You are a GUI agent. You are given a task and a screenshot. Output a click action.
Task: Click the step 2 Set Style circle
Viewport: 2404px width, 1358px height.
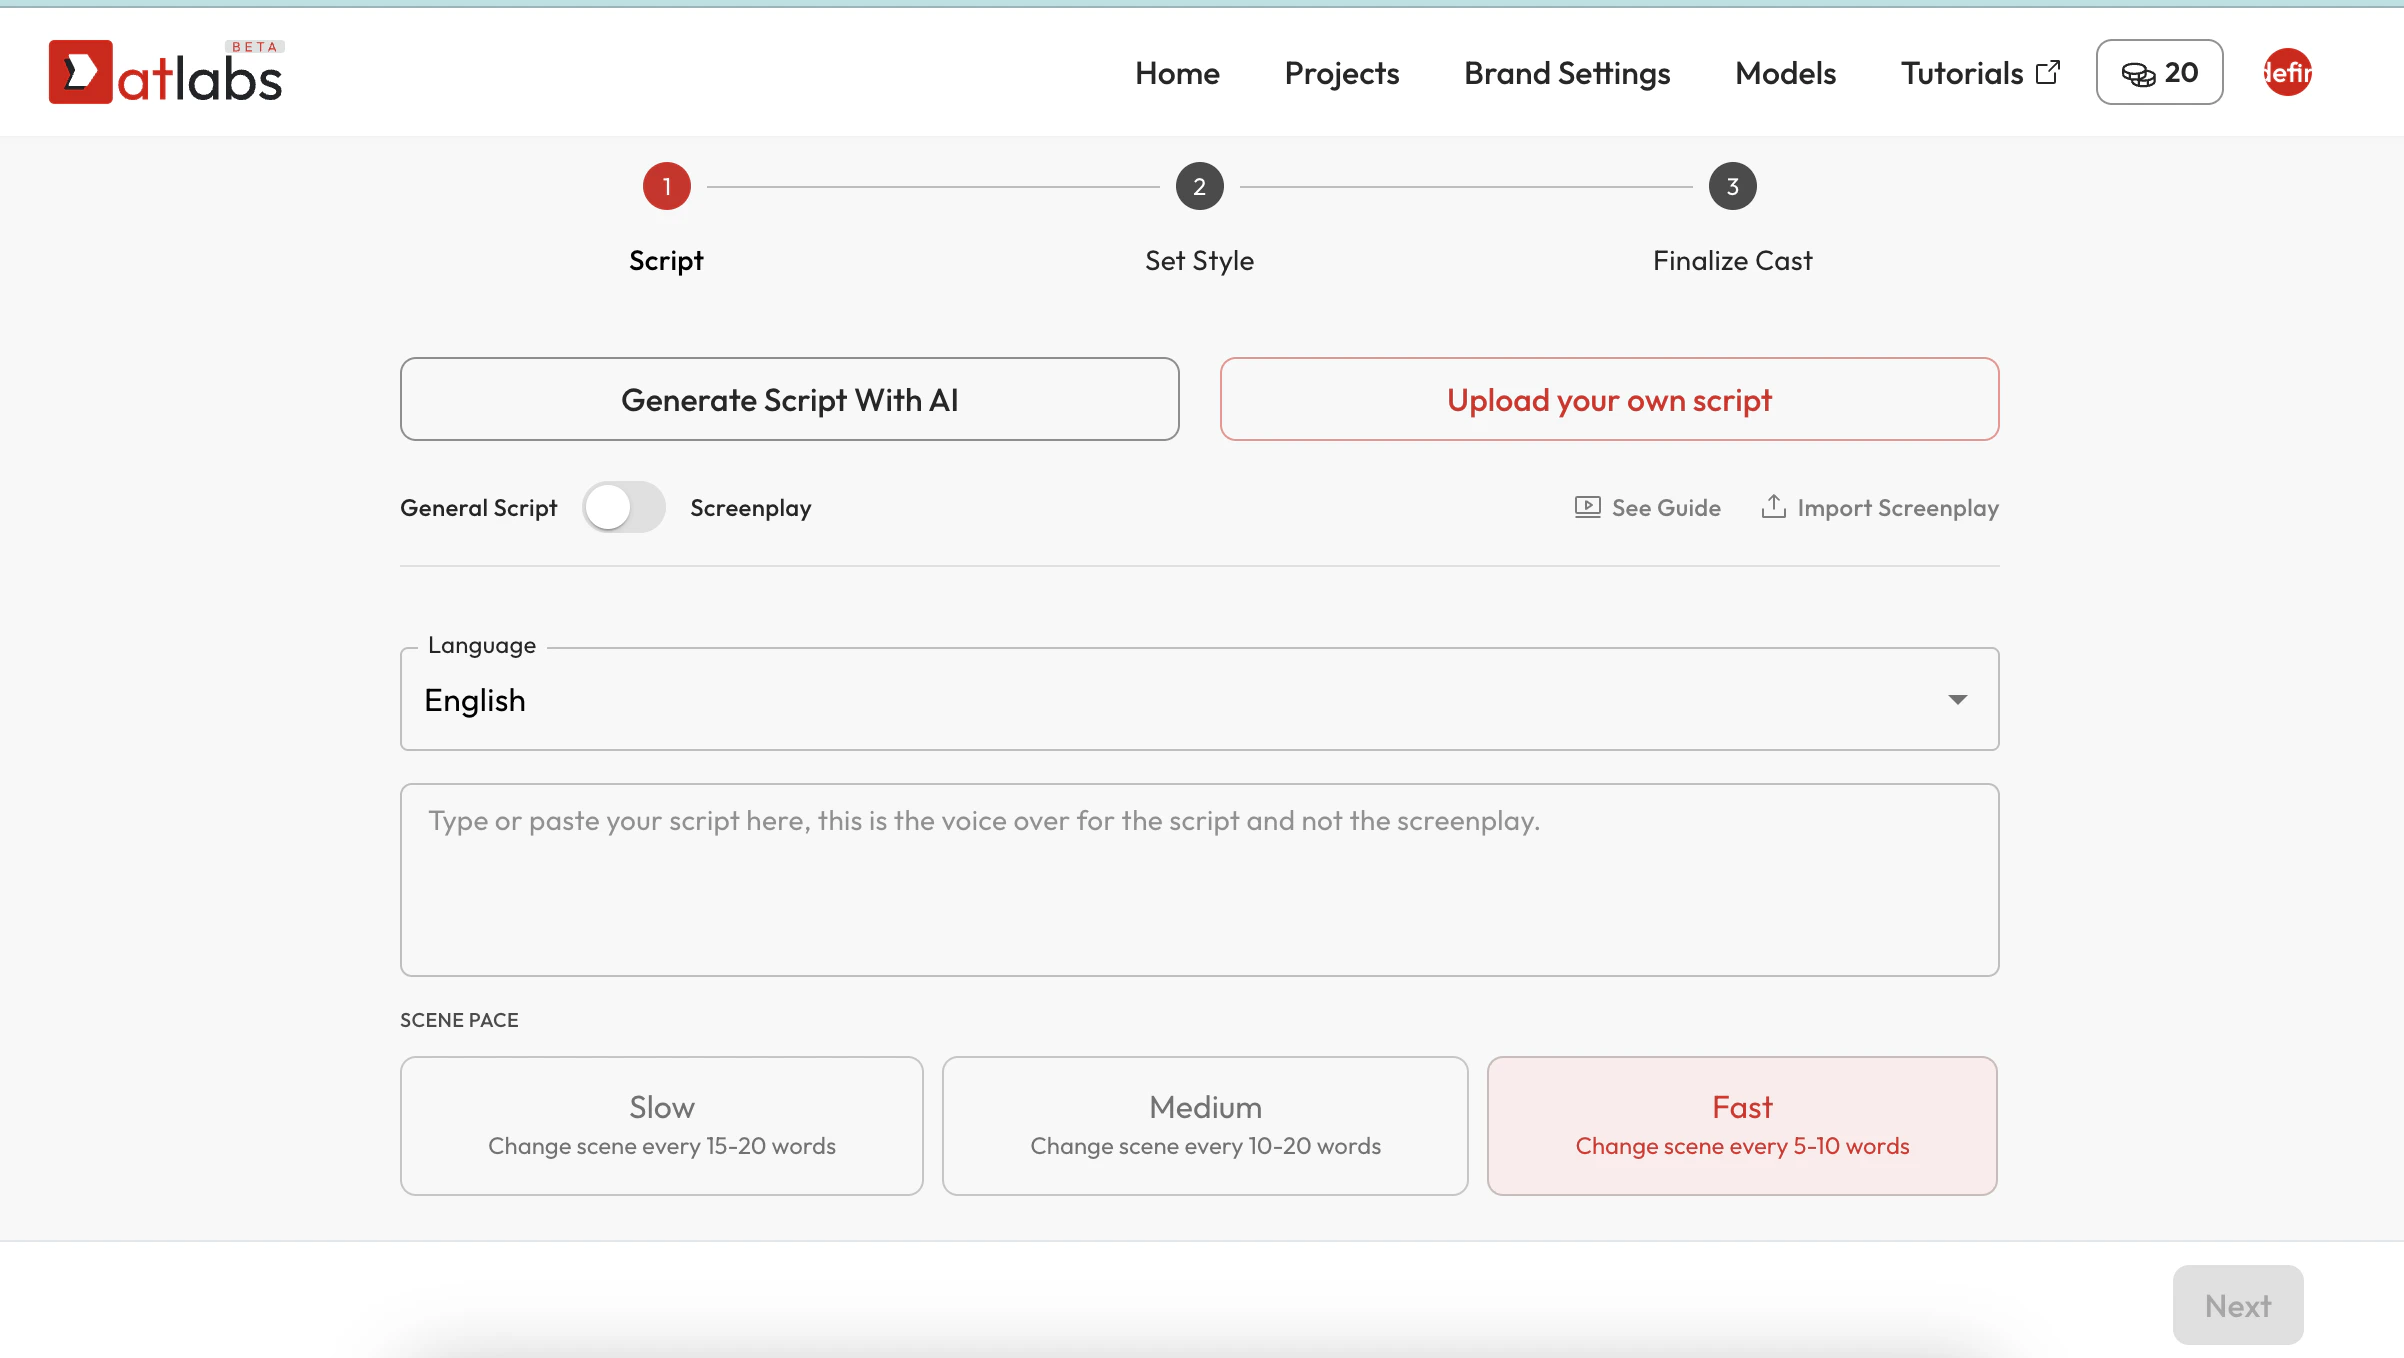coord(1199,186)
